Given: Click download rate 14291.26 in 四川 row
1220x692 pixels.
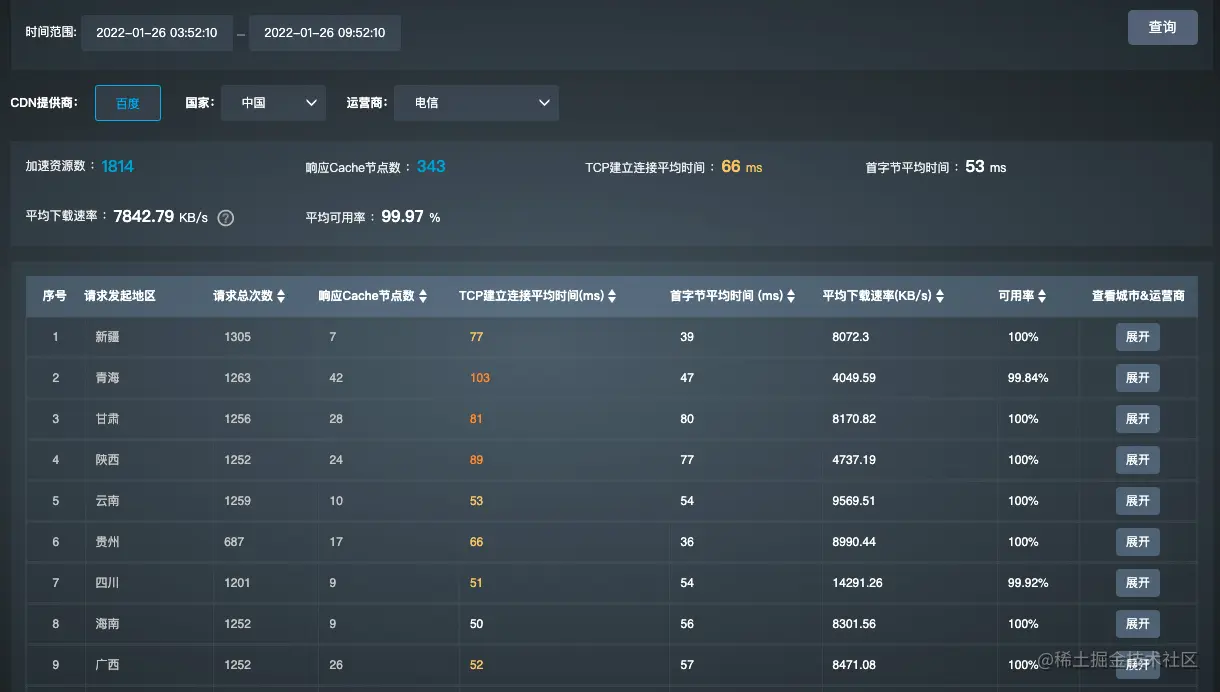Looking at the screenshot, I should point(857,583).
